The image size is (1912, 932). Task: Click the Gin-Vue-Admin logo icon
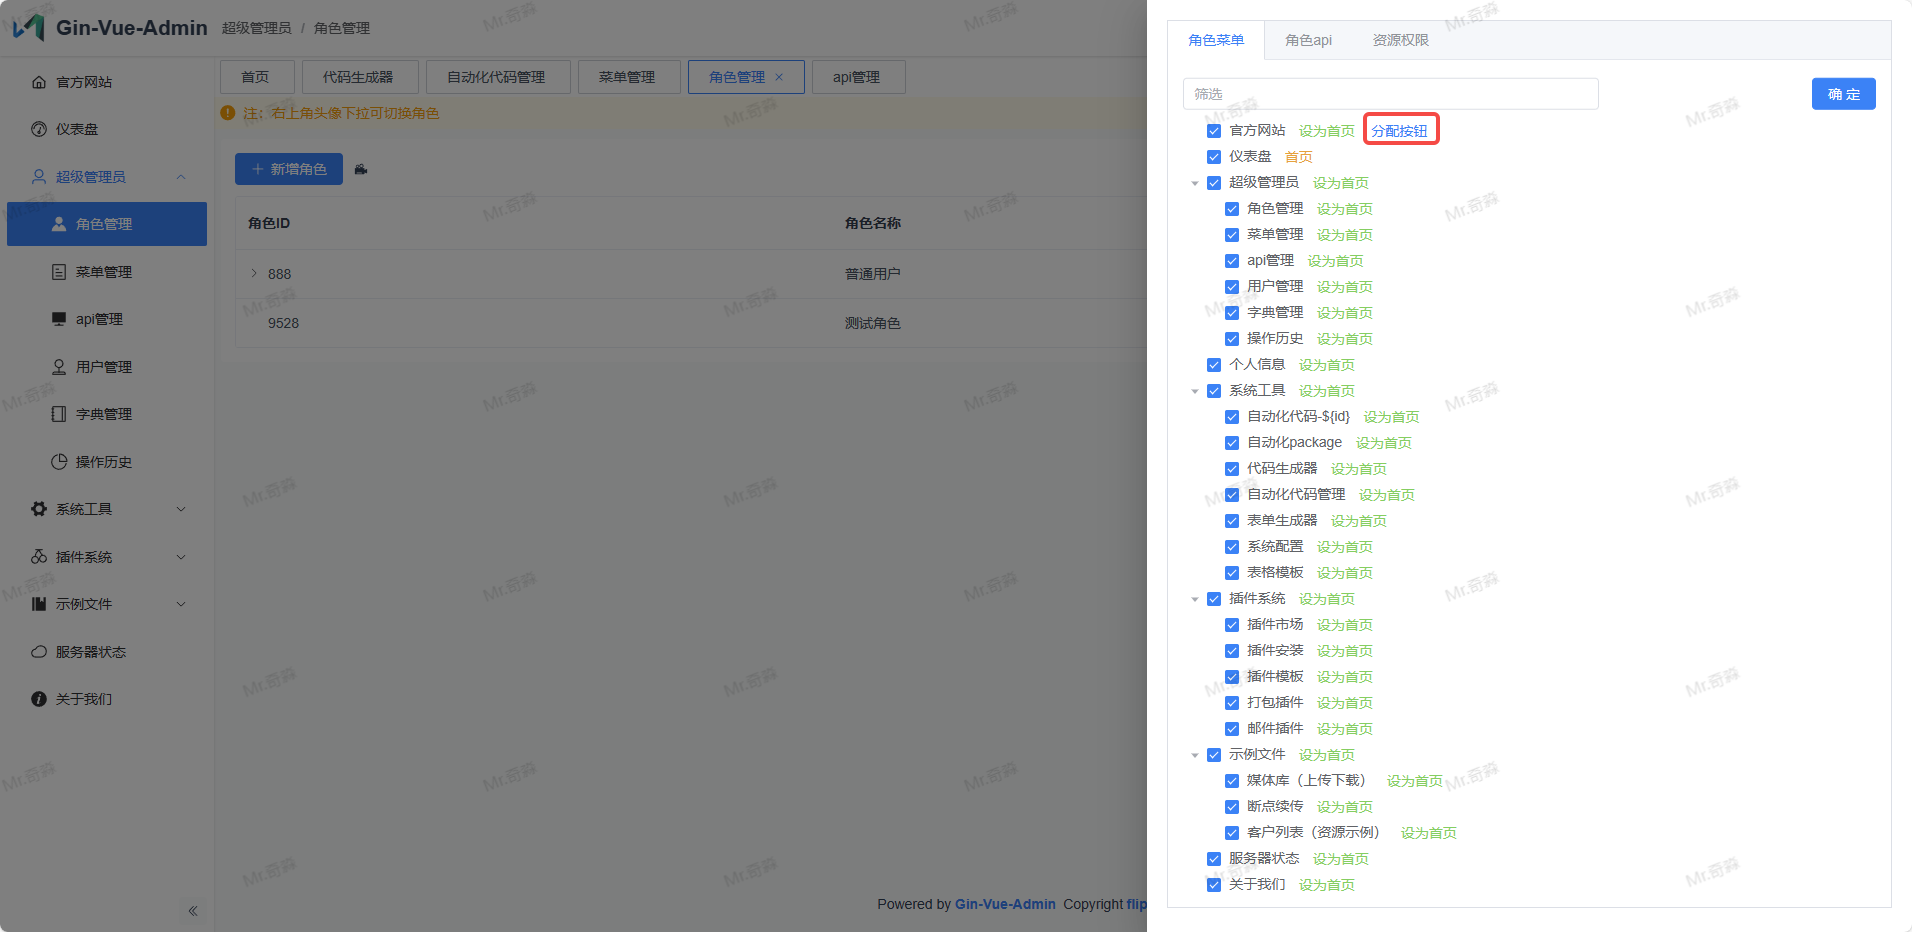29,27
